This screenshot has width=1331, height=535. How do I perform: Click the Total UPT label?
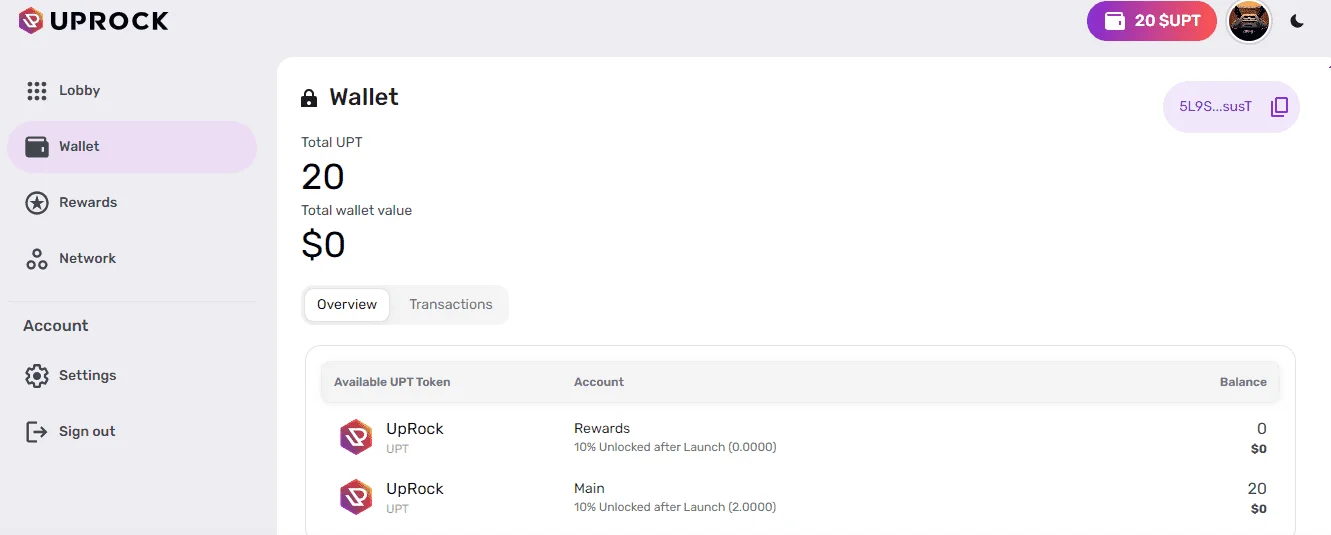[x=332, y=143]
